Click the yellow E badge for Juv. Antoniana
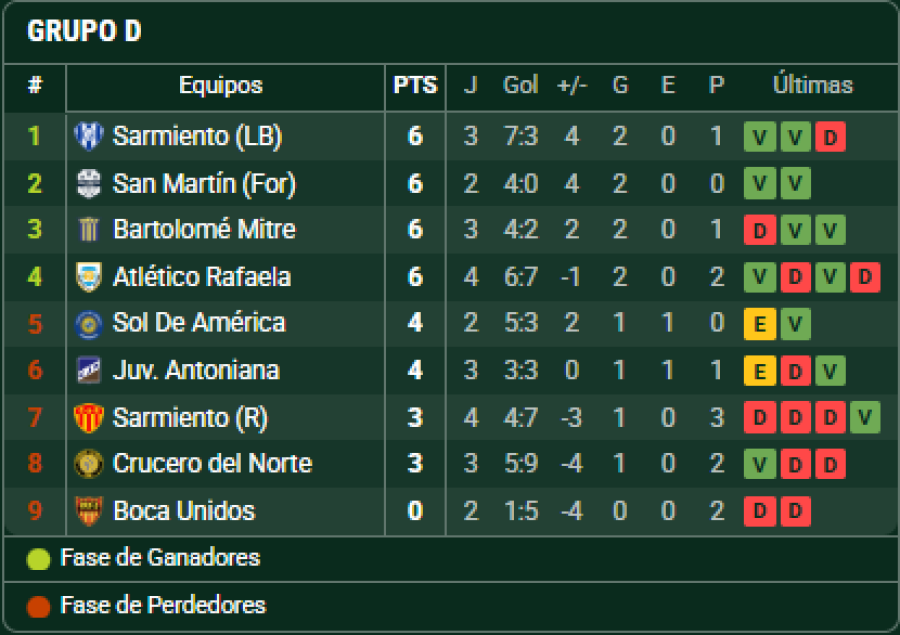The height and width of the screenshot is (635, 900). (760, 372)
